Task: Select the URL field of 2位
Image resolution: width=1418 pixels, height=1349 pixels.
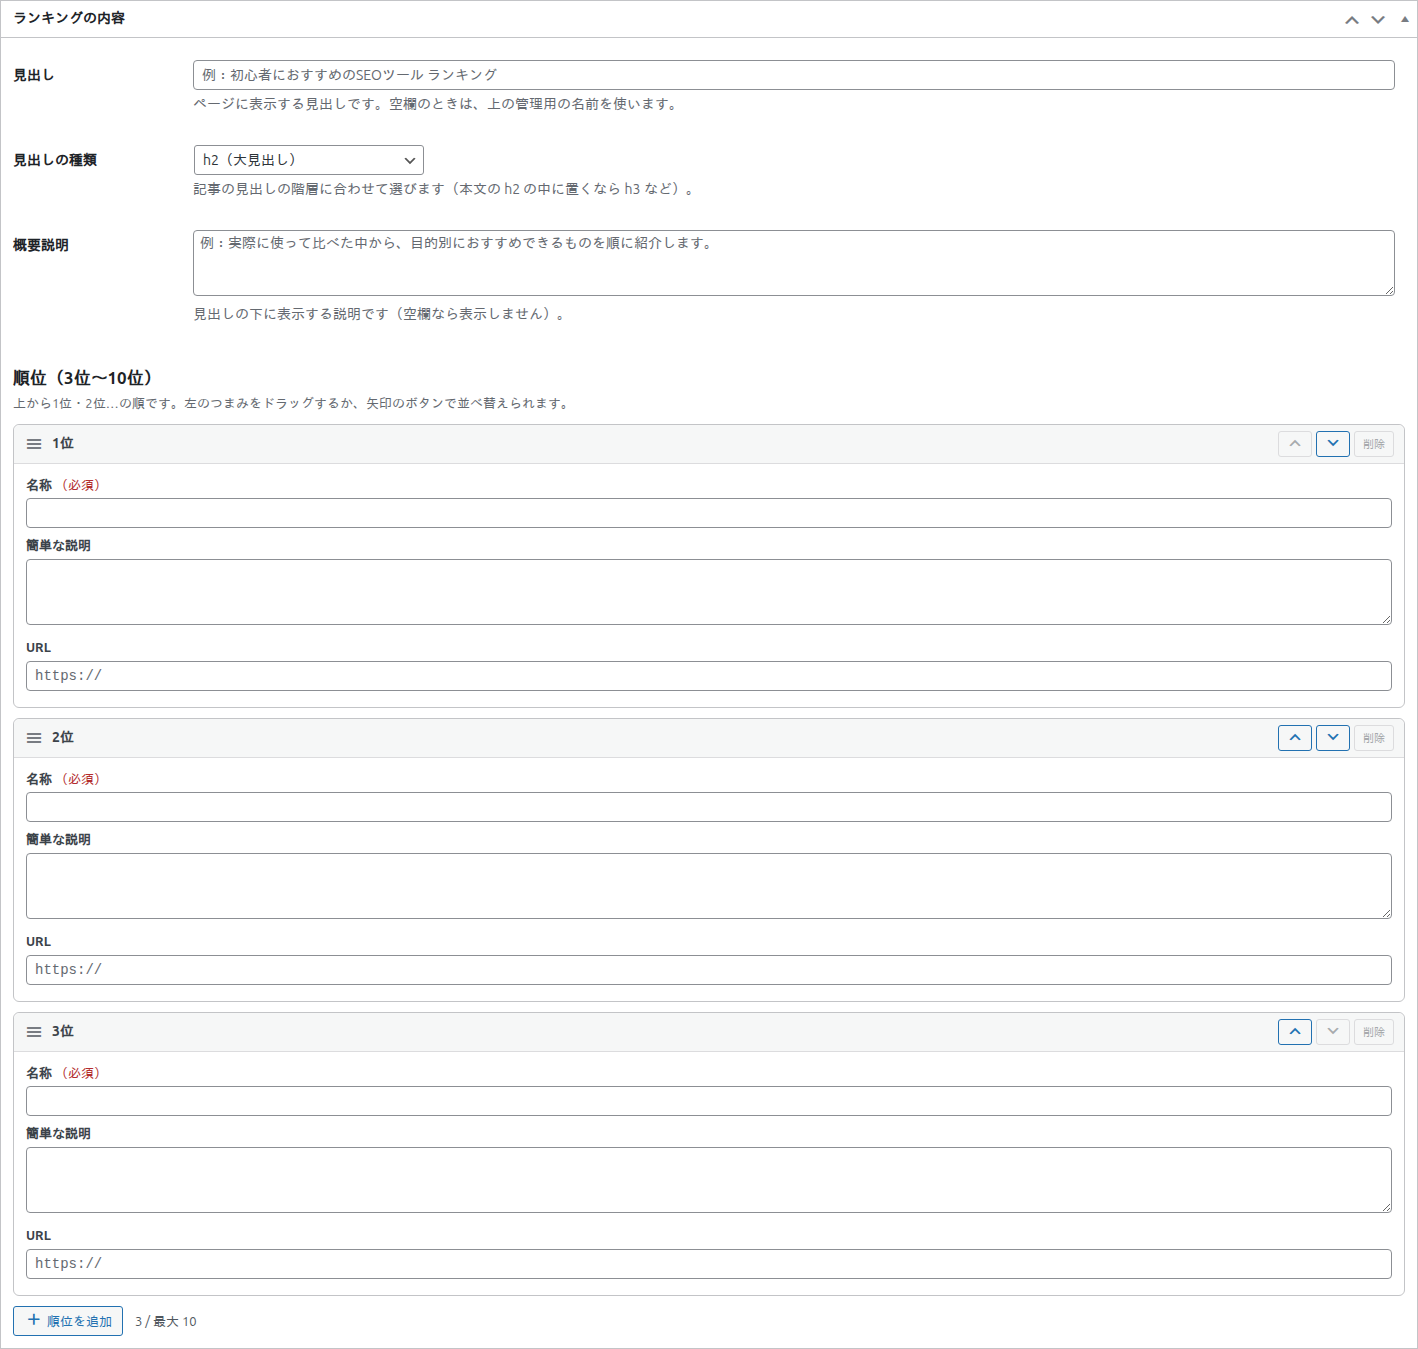Action: pyautogui.click(x=708, y=970)
